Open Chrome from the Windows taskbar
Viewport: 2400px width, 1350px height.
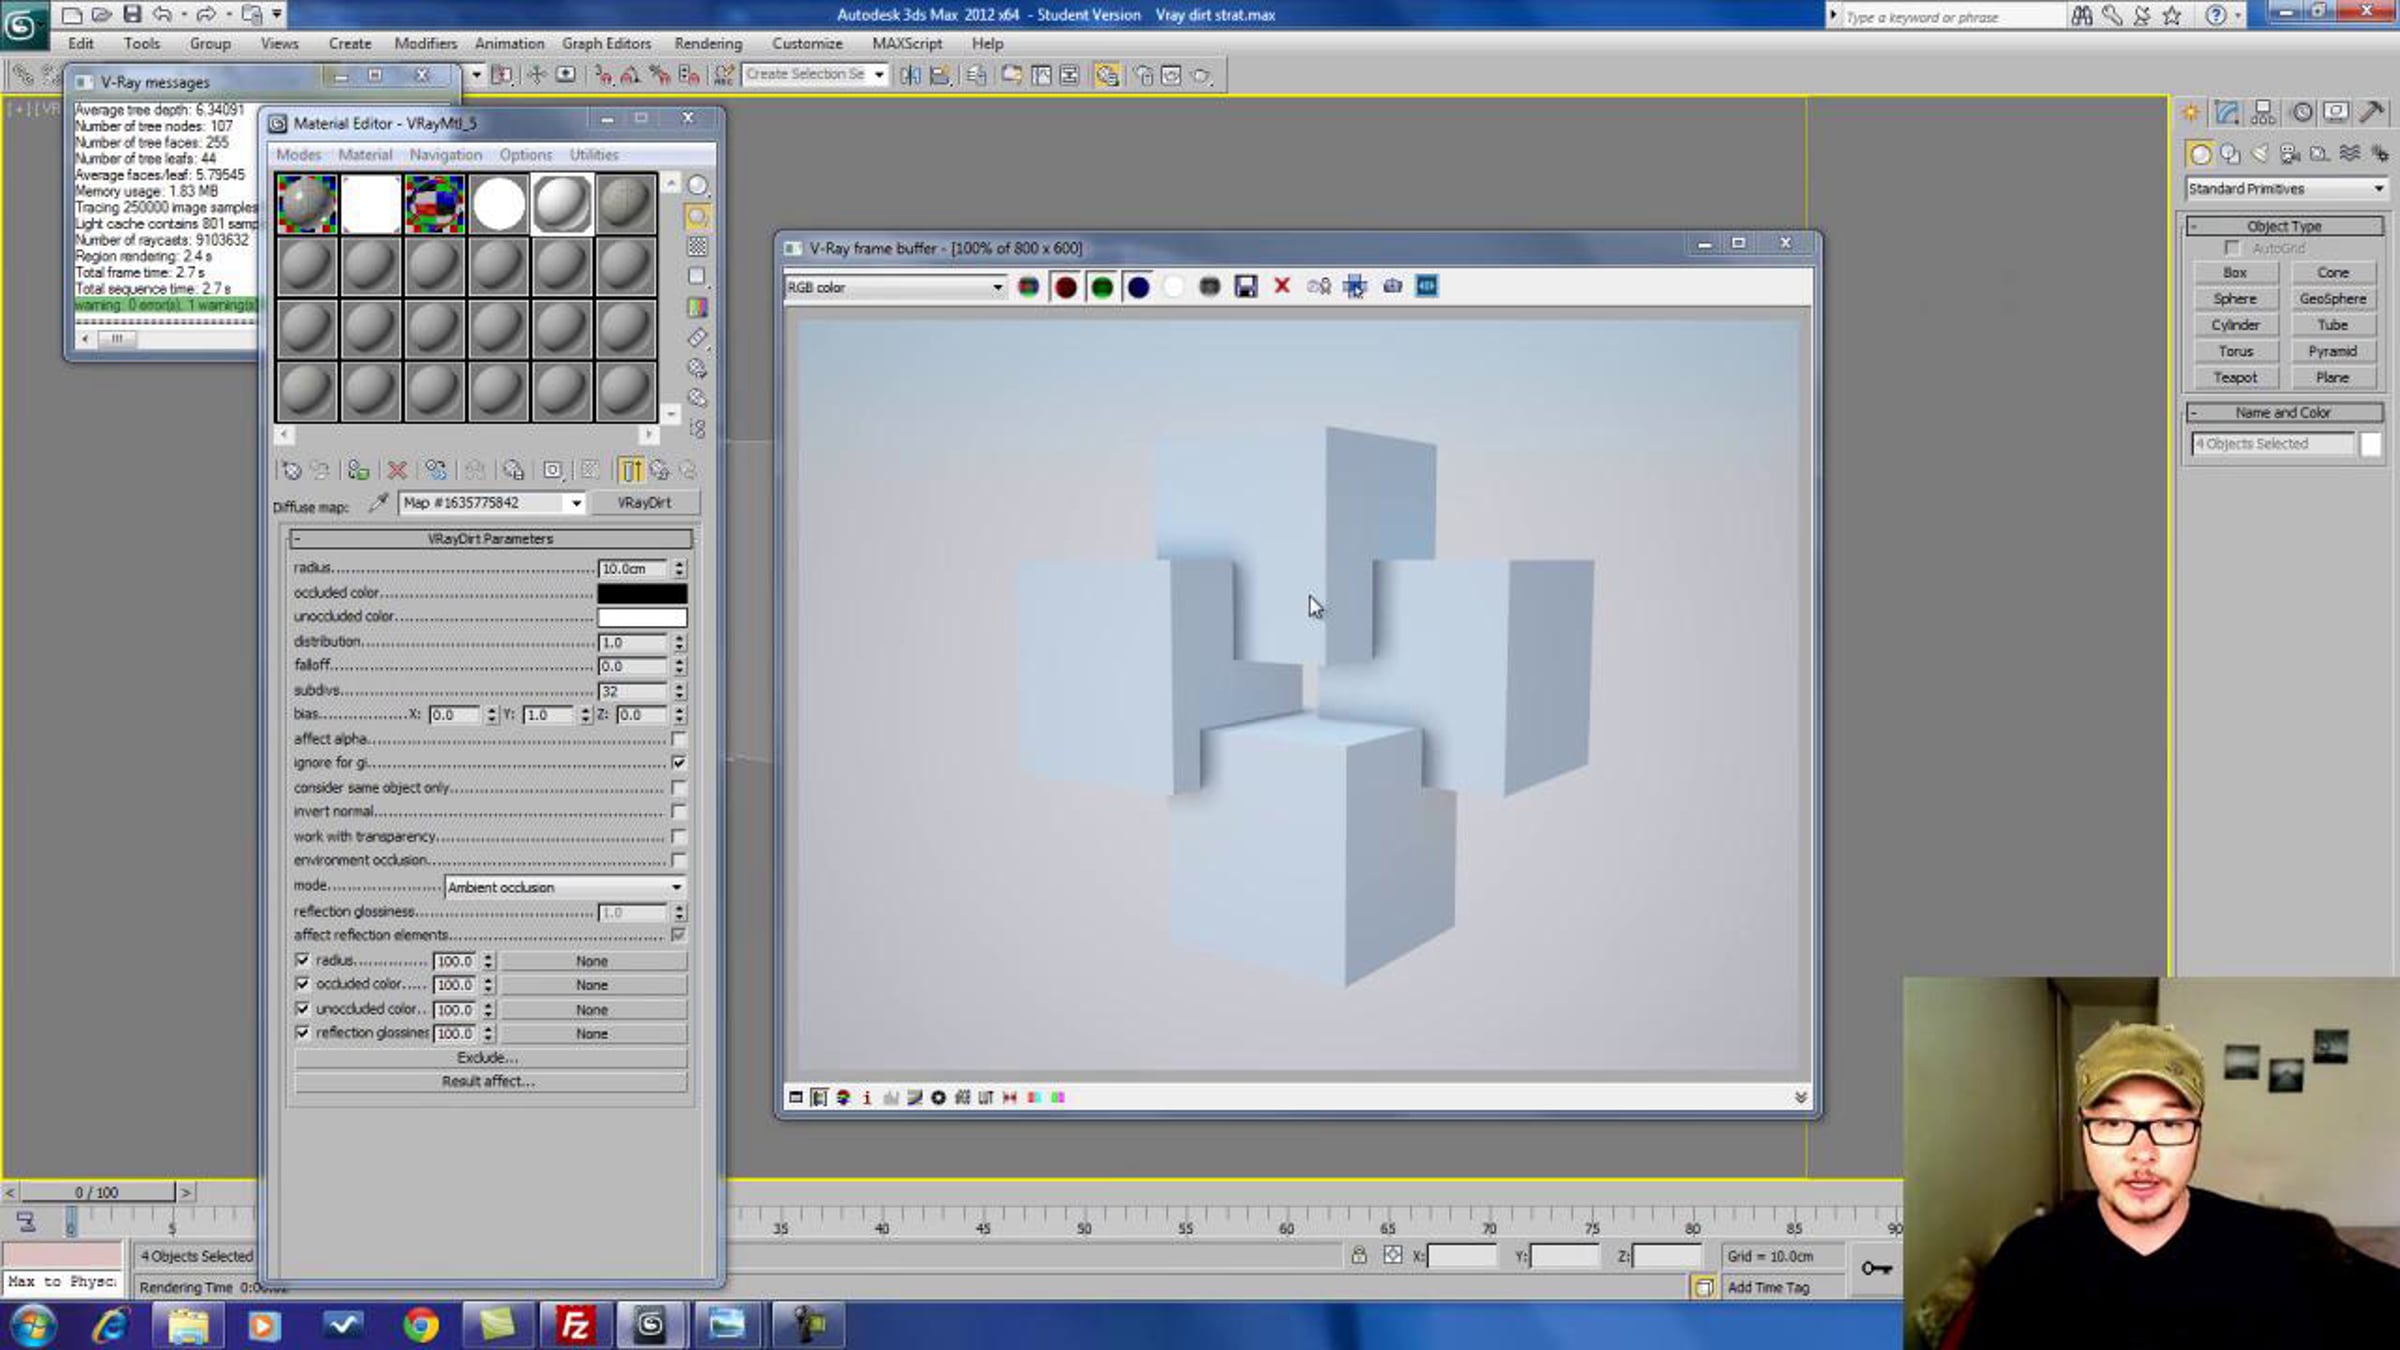tap(421, 1325)
